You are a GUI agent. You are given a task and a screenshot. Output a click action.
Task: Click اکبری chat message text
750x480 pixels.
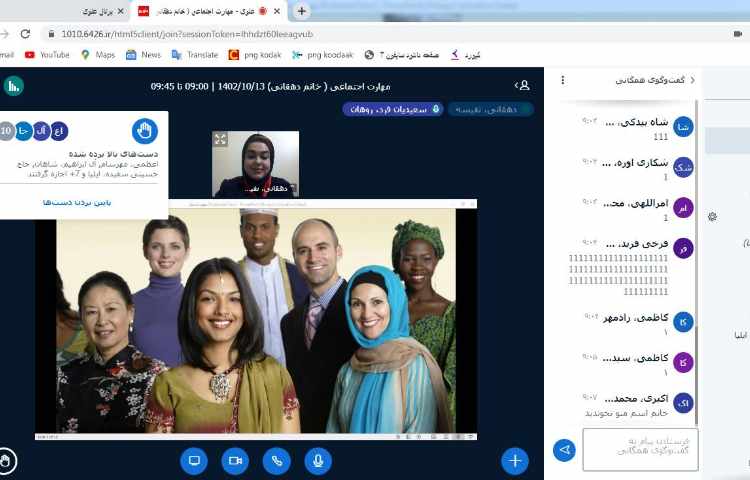[x=626, y=413]
